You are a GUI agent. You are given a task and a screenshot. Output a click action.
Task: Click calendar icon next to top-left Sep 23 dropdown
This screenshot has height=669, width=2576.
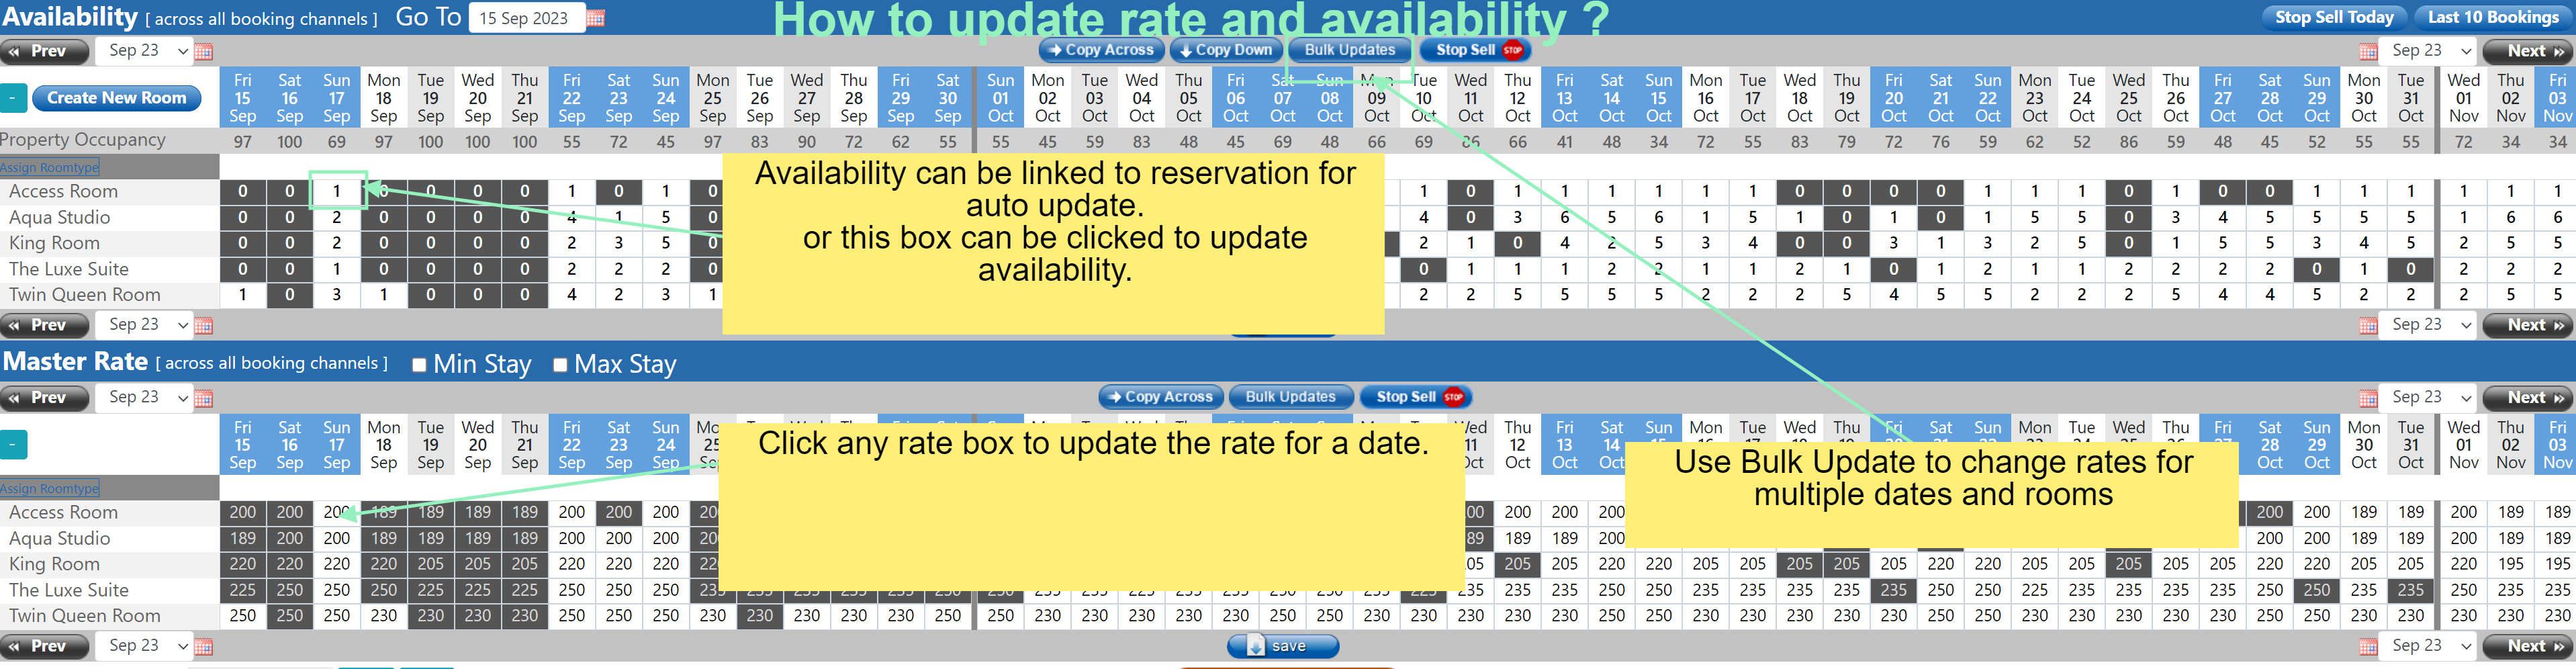coord(204,52)
